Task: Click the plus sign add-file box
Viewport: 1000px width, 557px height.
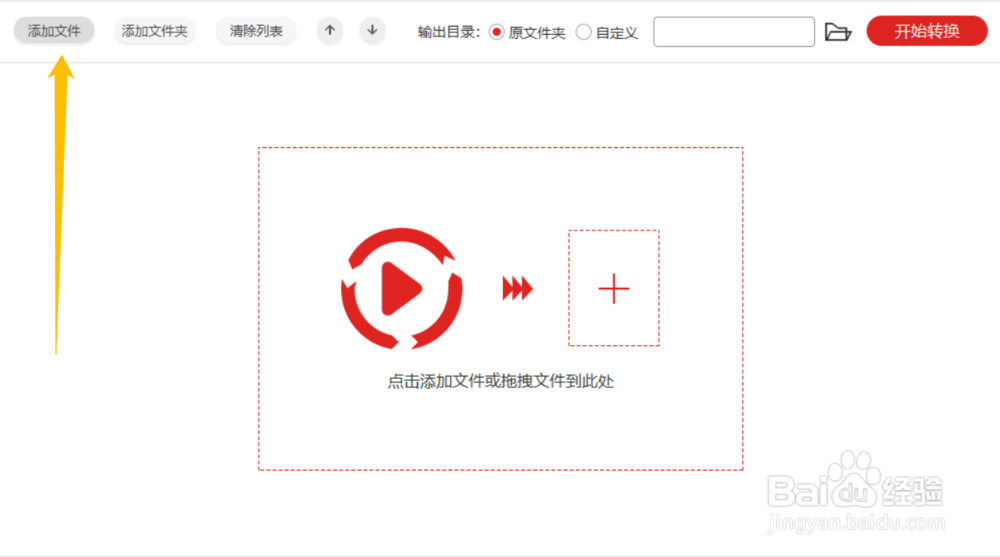Action: pyautogui.click(x=614, y=288)
